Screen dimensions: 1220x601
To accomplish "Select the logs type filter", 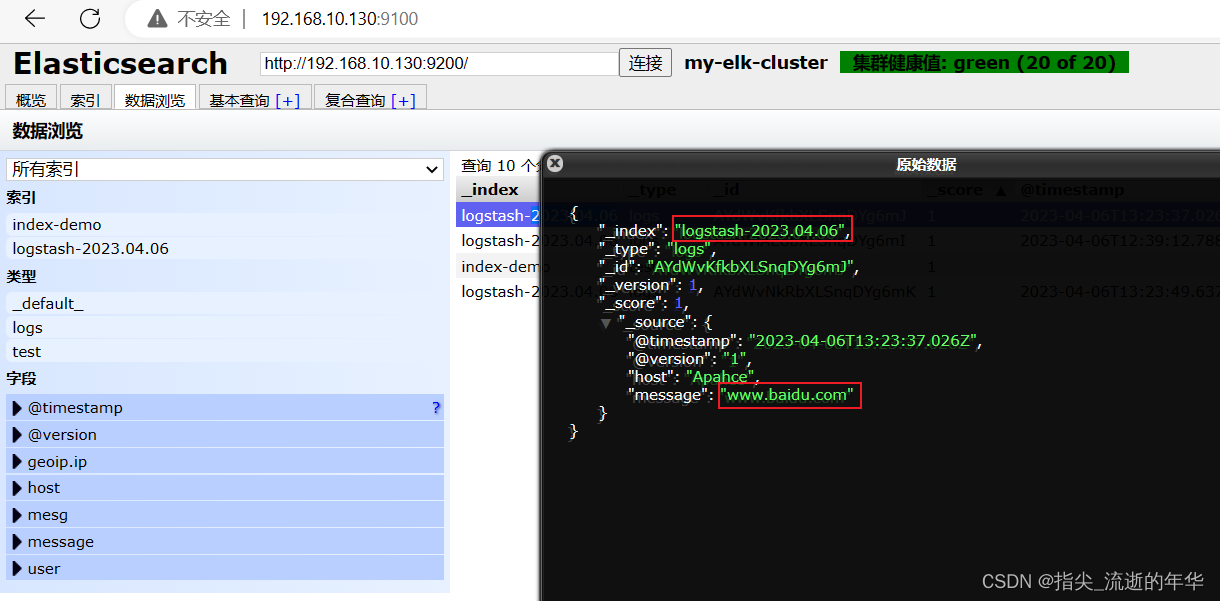I will pos(225,327).
